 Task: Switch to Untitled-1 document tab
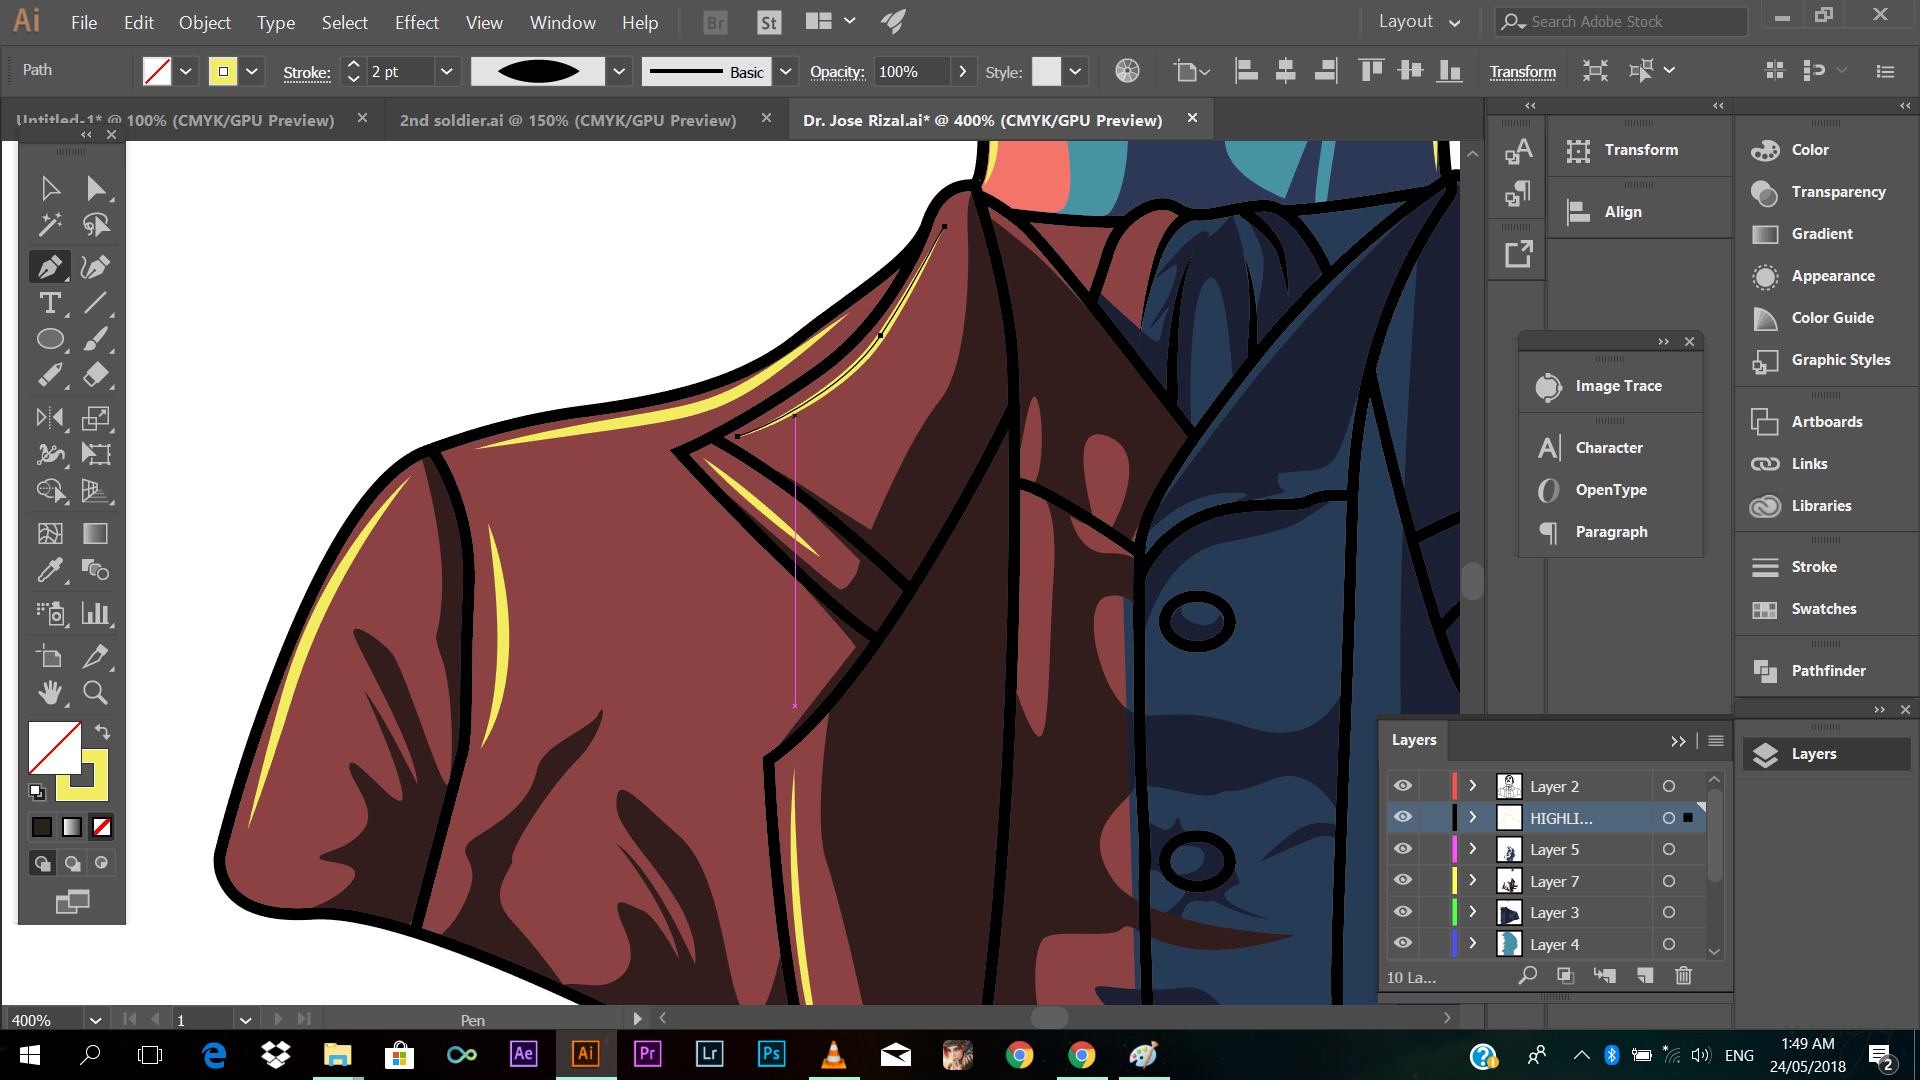175,120
